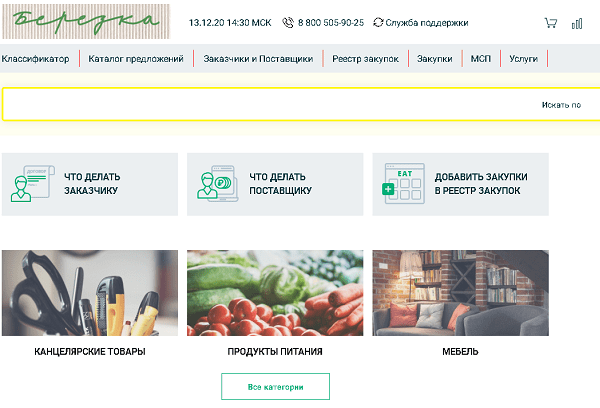600x408 pixels.
Task: Click the support service refresh icon
Action: tap(378, 23)
